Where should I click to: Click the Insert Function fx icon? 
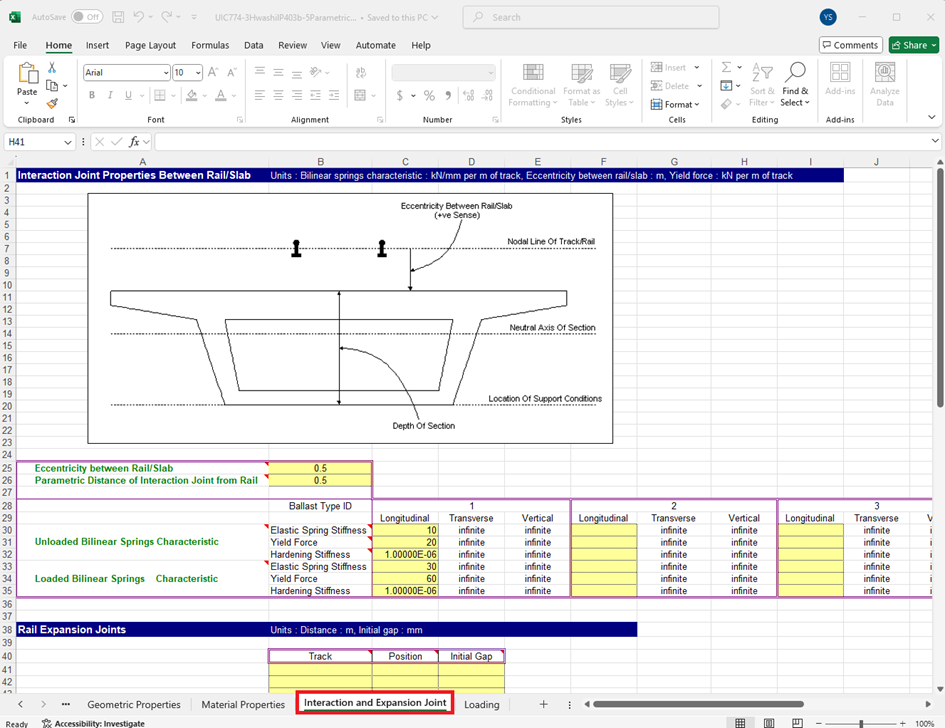pos(134,142)
